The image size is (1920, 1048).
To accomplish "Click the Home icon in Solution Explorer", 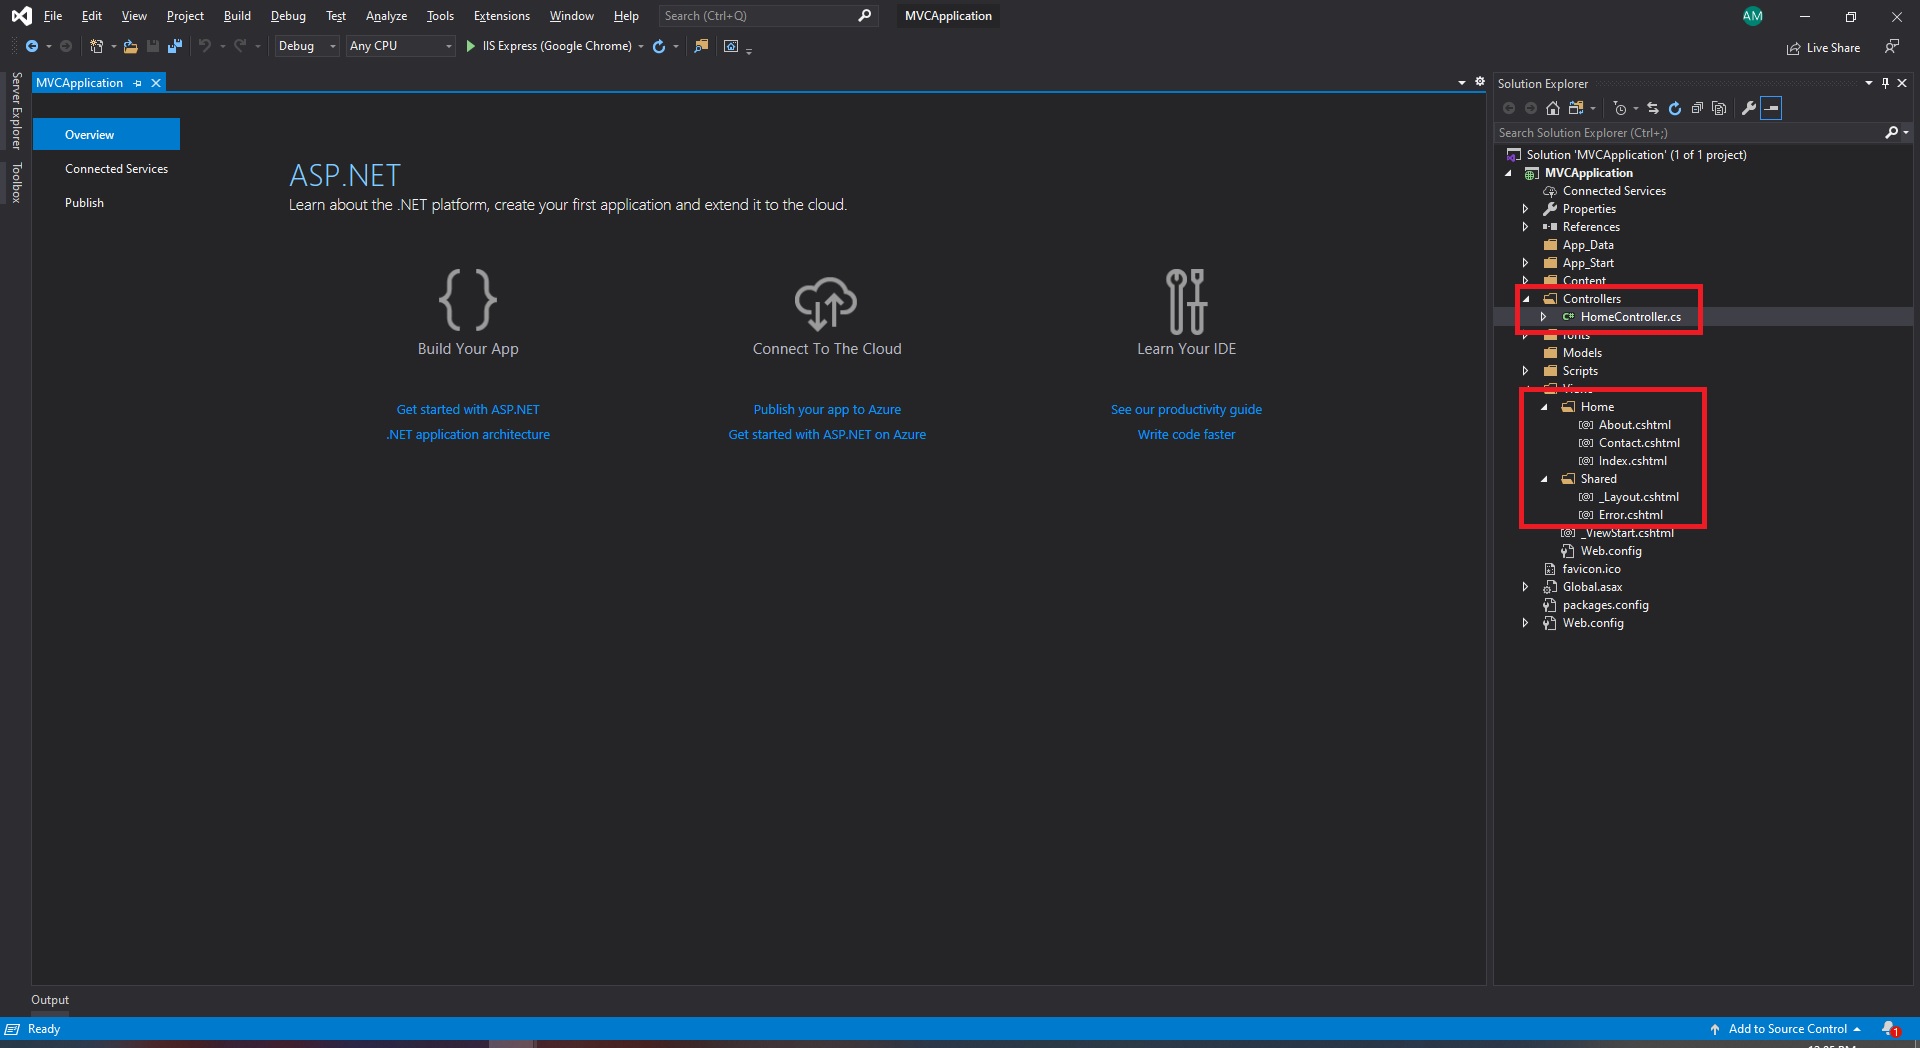I will [1553, 108].
